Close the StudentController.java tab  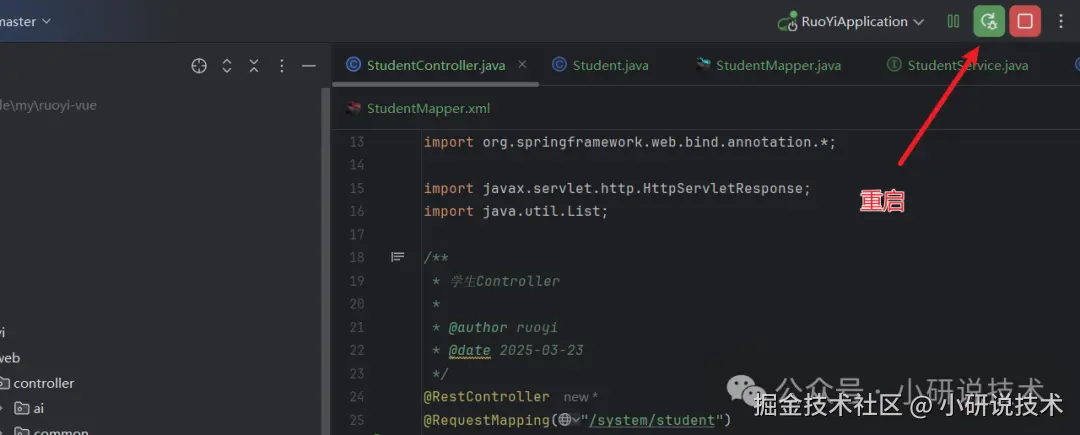coord(522,64)
